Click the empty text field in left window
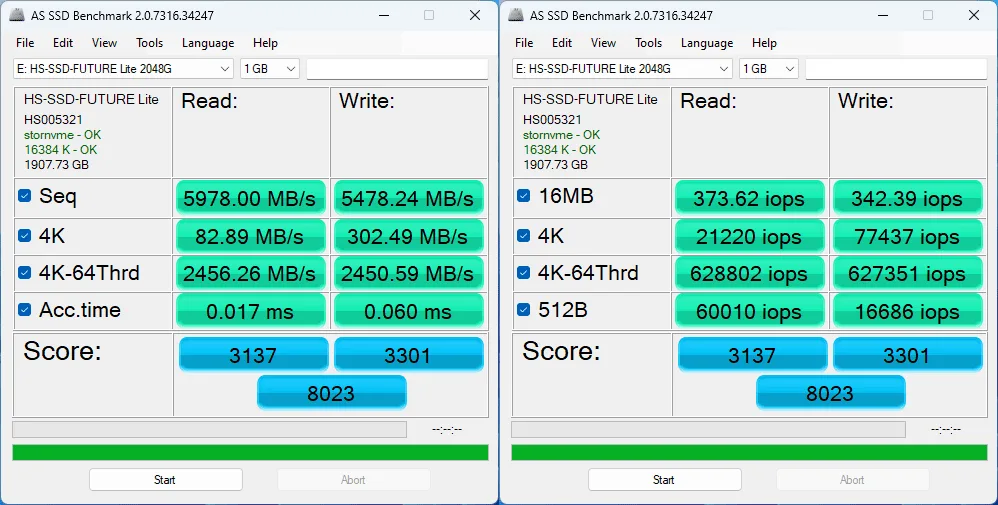The height and width of the screenshot is (505, 998). coord(397,69)
